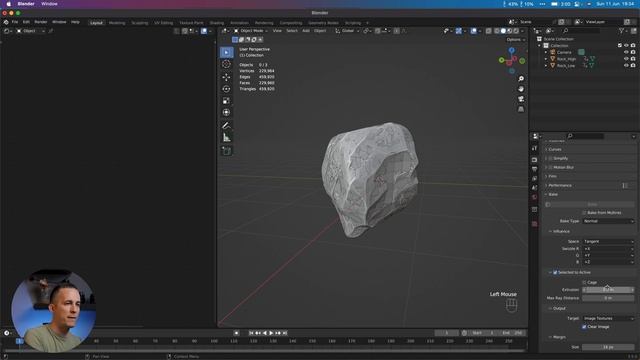
Task: Open the Texture properties tab icon
Action: 534,224
